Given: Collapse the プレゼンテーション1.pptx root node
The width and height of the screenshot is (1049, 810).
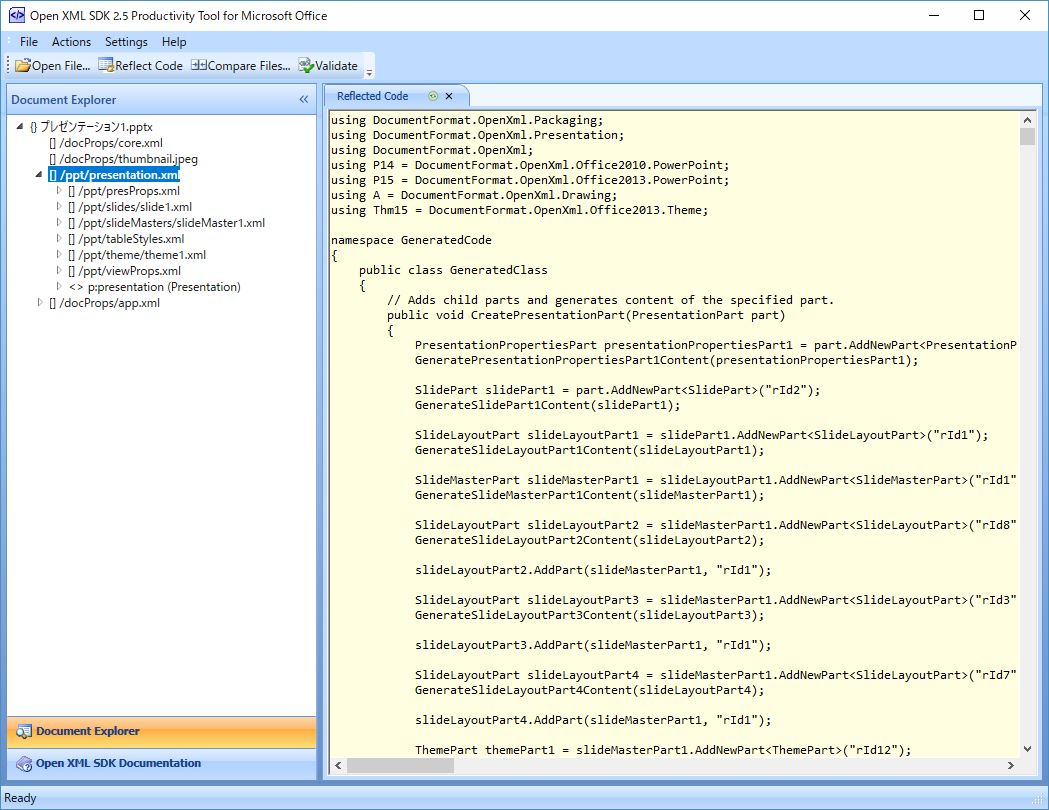Looking at the screenshot, I should [20, 126].
